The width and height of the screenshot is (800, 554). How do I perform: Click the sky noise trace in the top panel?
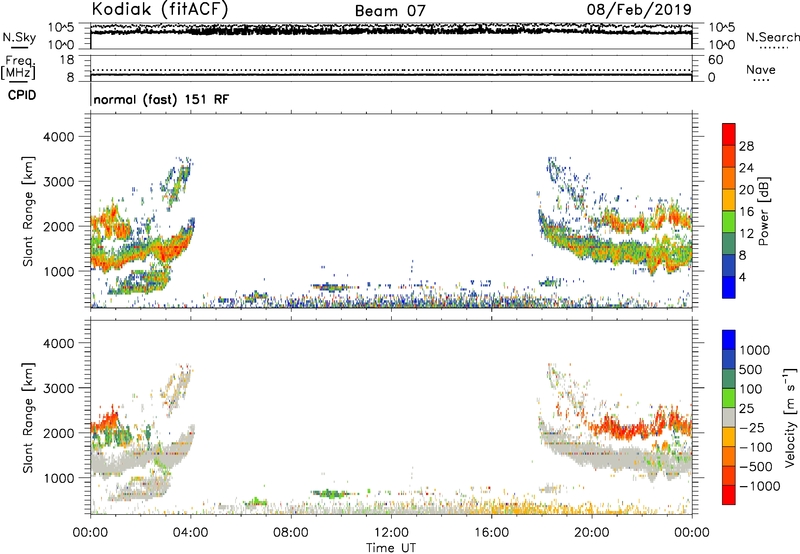click(x=391, y=30)
